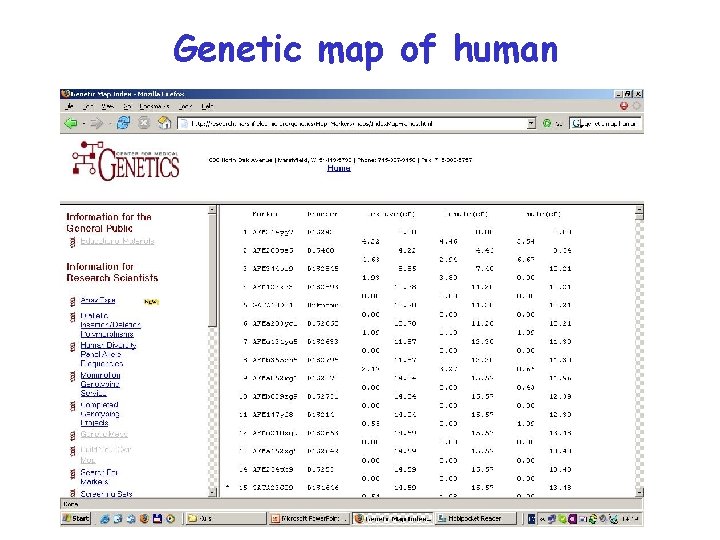Switch to the folder window taskbar button

pyautogui.click(x=226, y=518)
